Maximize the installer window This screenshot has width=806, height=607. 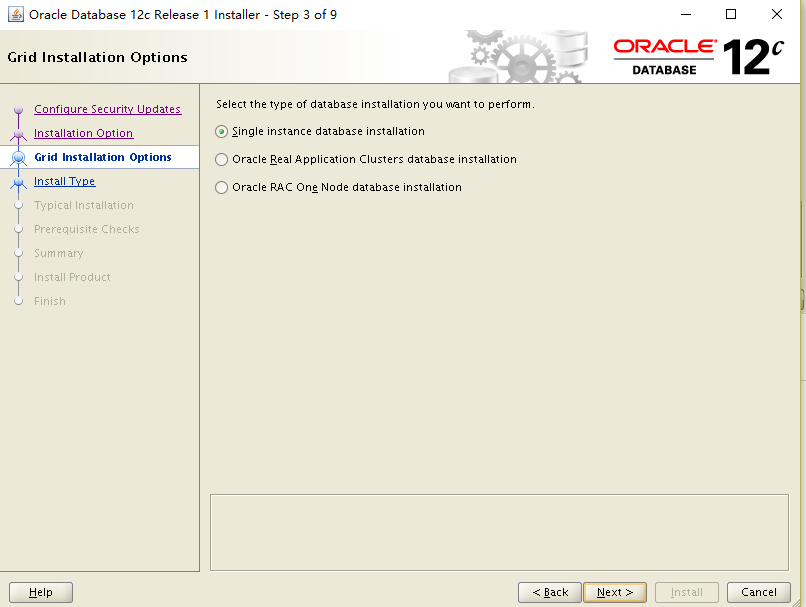[731, 14]
